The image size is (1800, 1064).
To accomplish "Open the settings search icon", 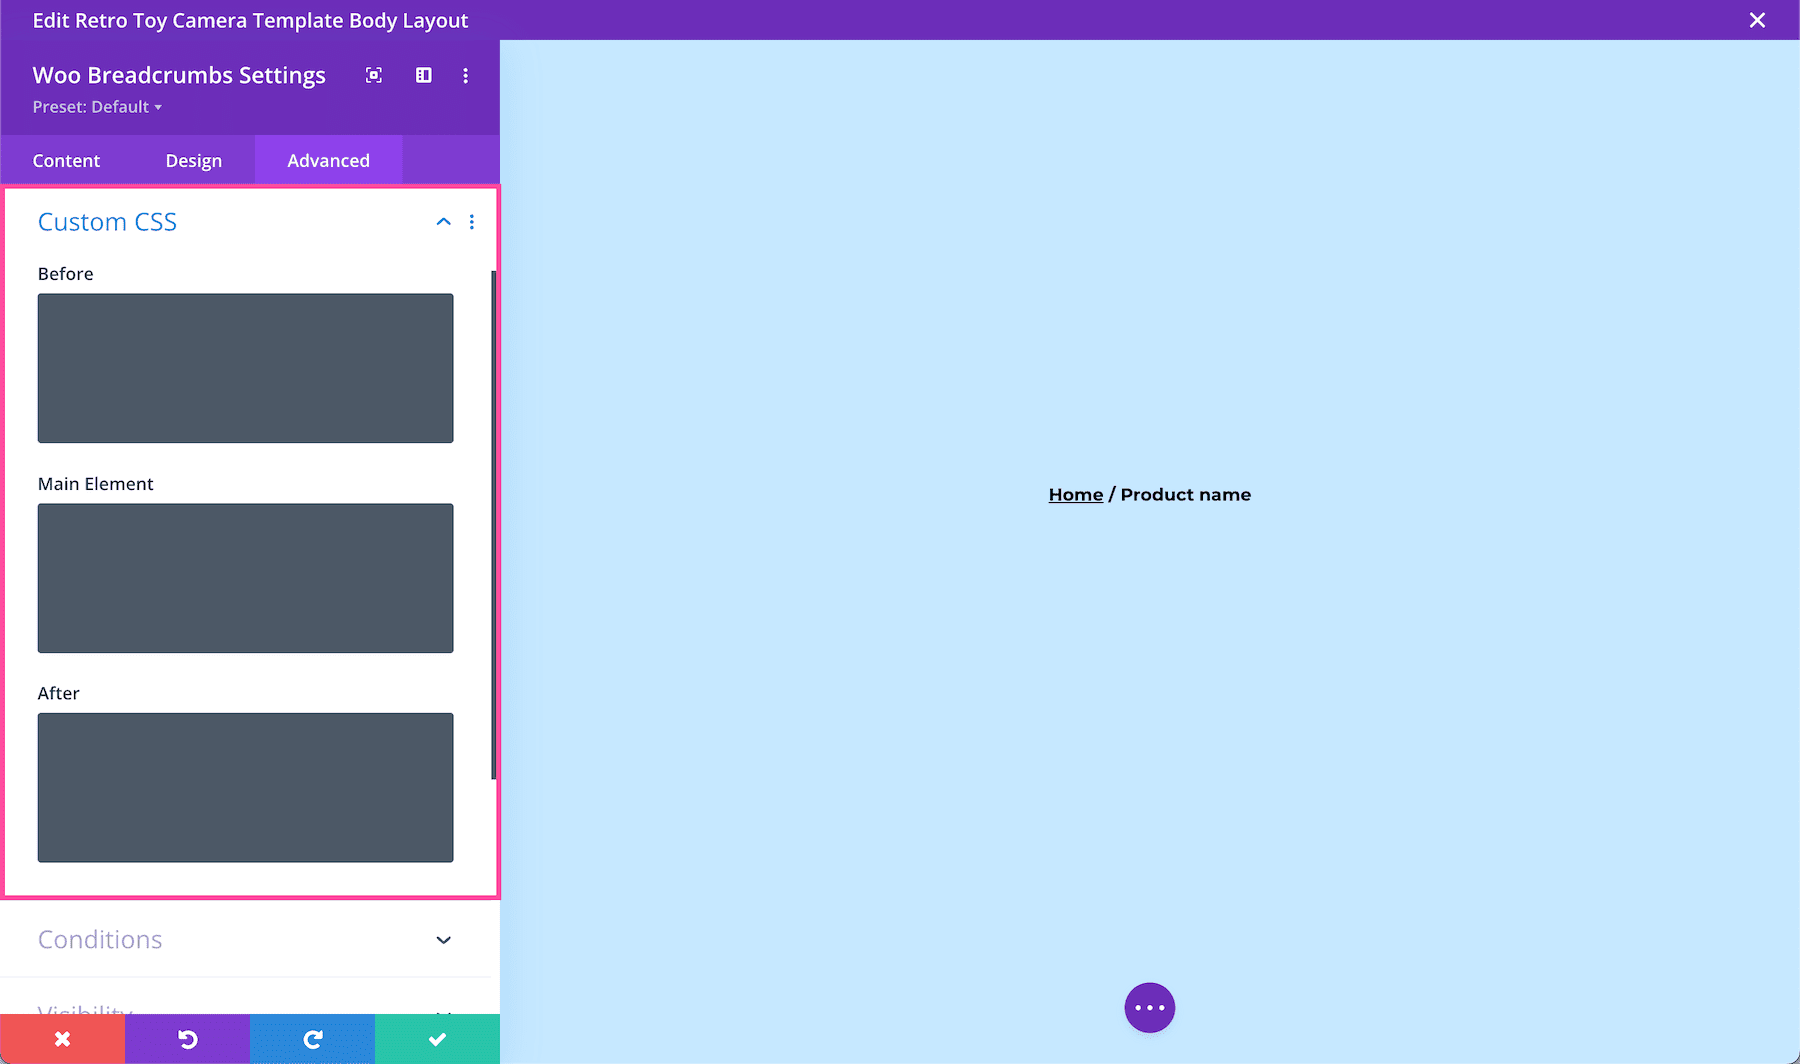I will 374,75.
